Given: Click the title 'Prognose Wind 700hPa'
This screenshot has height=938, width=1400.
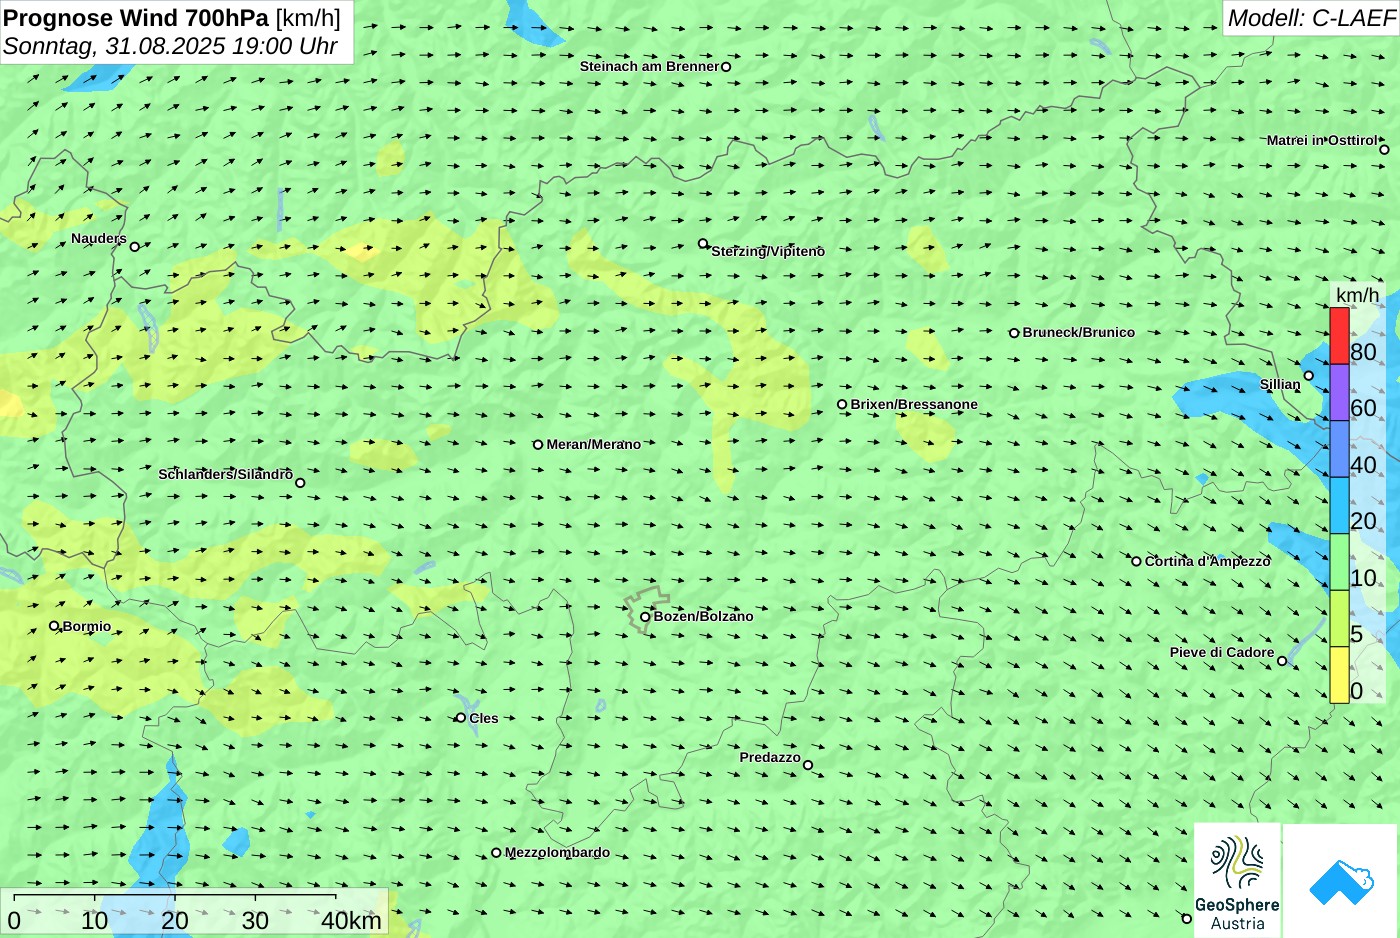Looking at the screenshot, I should [x=136, y=18].
